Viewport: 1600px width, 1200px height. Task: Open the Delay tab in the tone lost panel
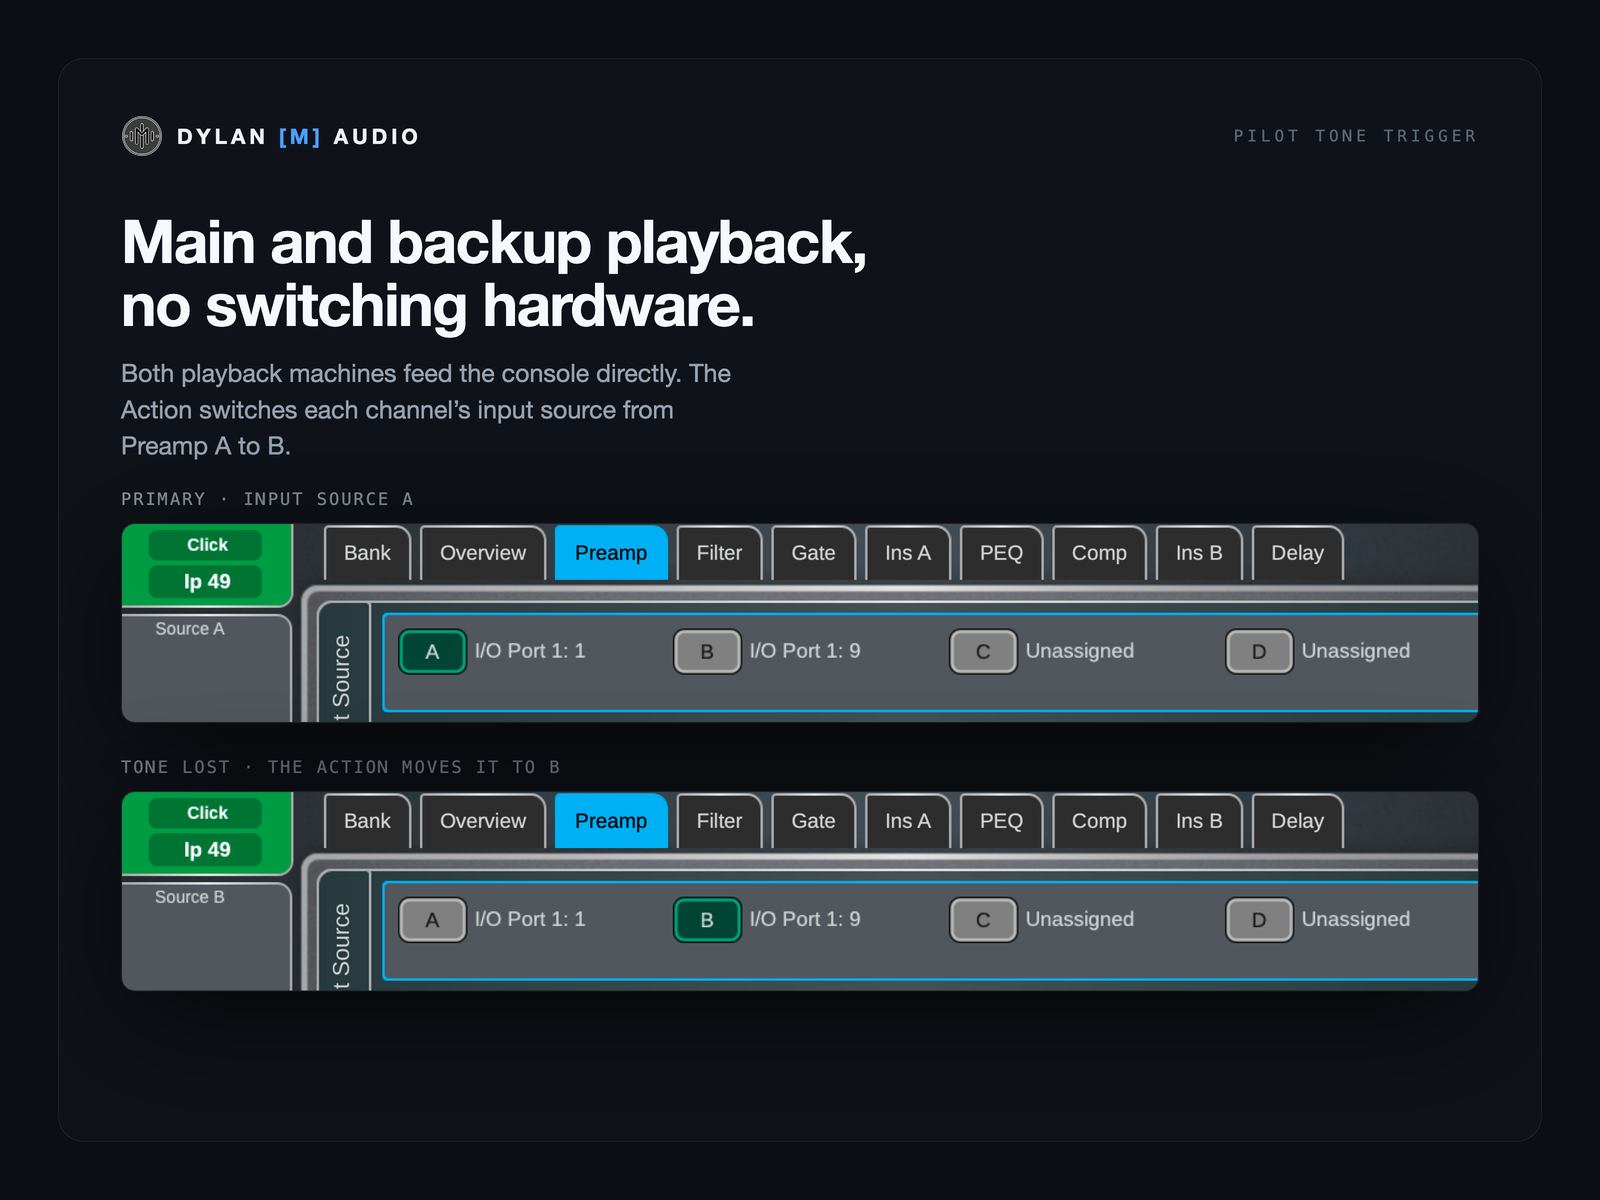coord(1297,821)
